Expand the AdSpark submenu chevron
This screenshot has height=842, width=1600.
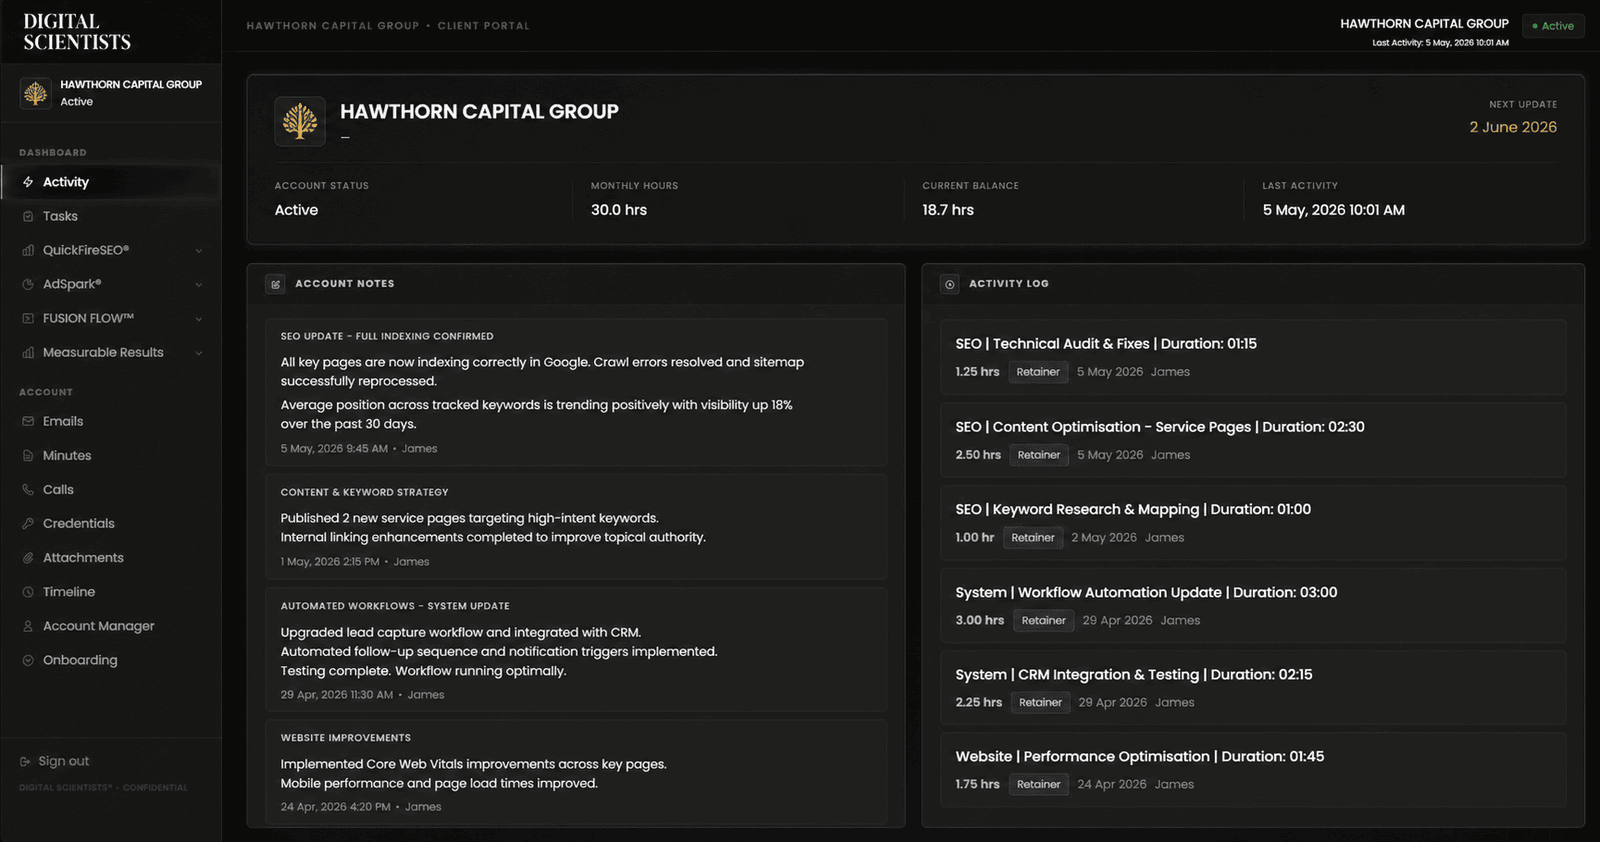(198, 285)
